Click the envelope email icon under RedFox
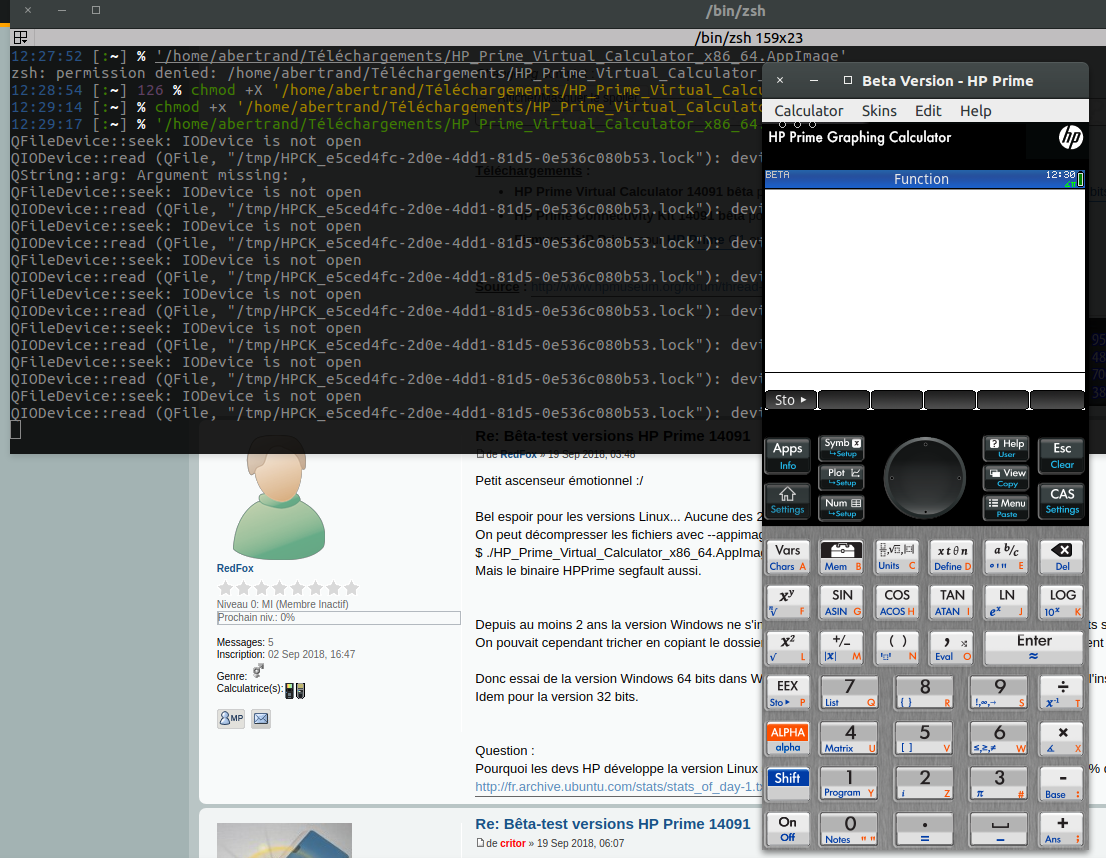Viewport: 1106px width, 858px height. [261, 718]
